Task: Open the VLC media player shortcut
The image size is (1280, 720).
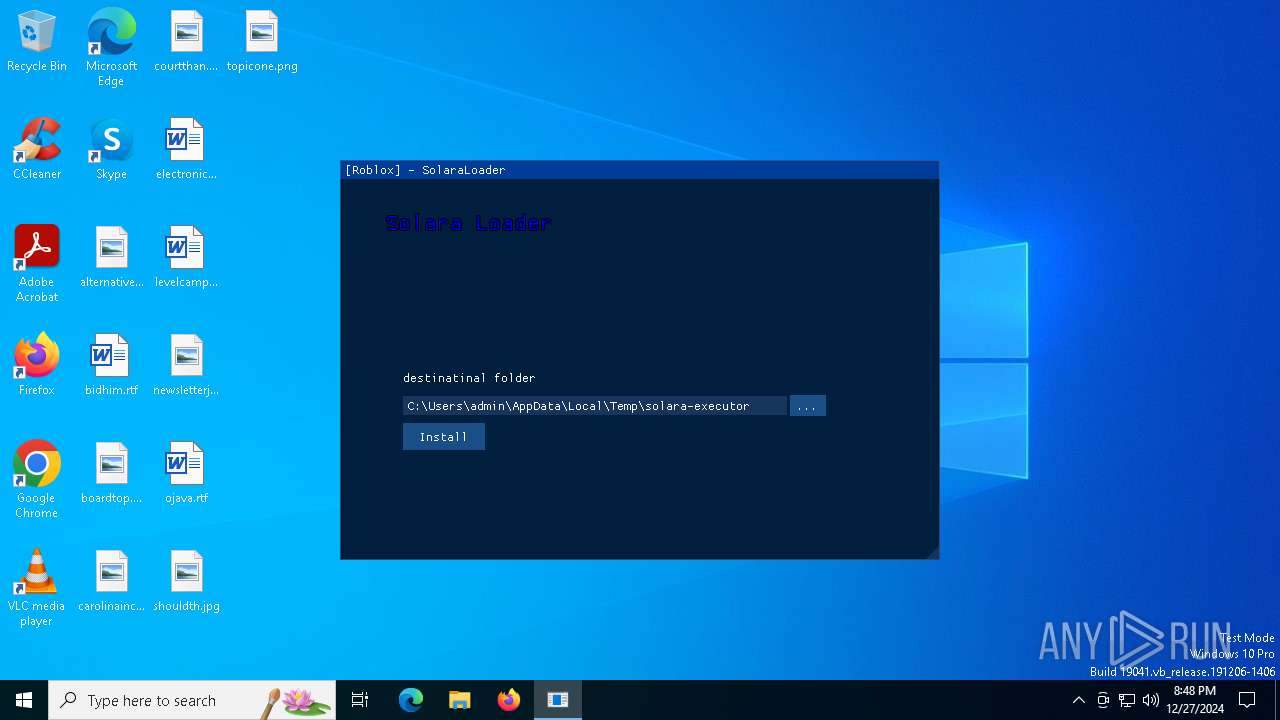Action: [37, 587]
